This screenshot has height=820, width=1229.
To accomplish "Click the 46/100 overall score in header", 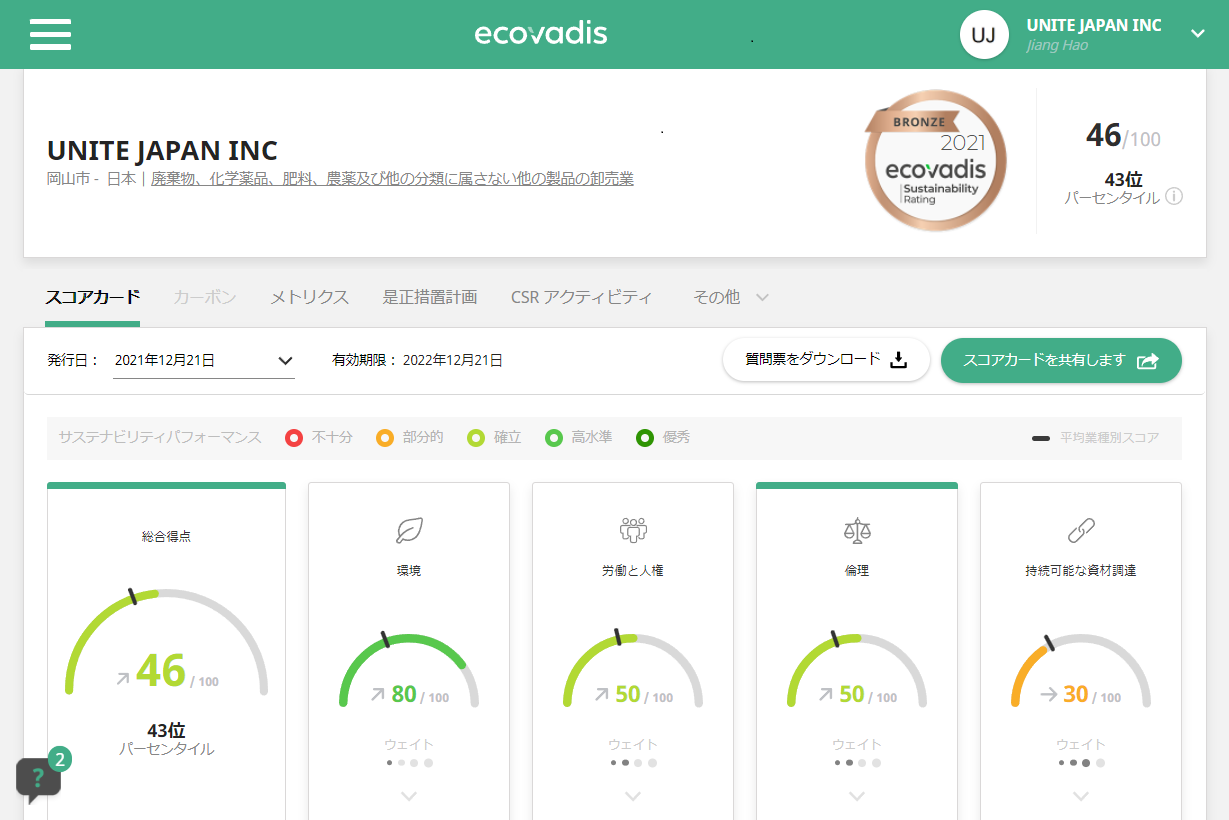I will (x=1123, y=136).
